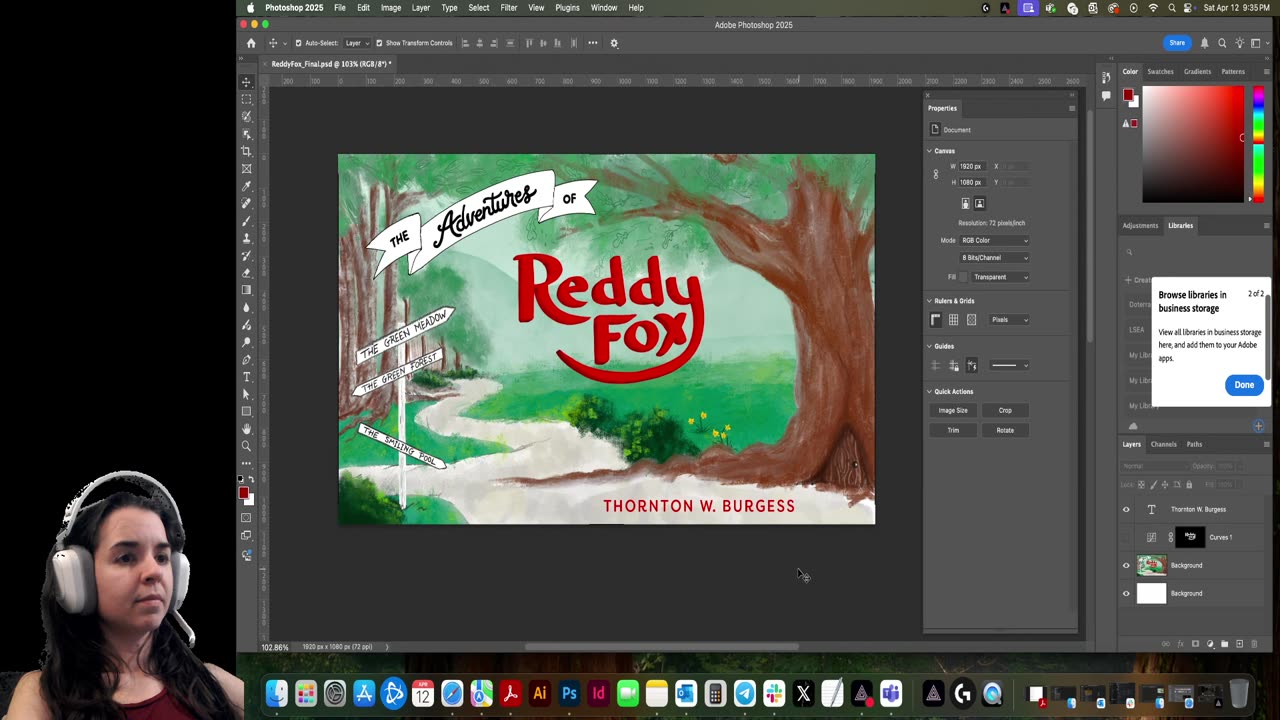
Task: Open the Image menu
Action: coord(391,7)
